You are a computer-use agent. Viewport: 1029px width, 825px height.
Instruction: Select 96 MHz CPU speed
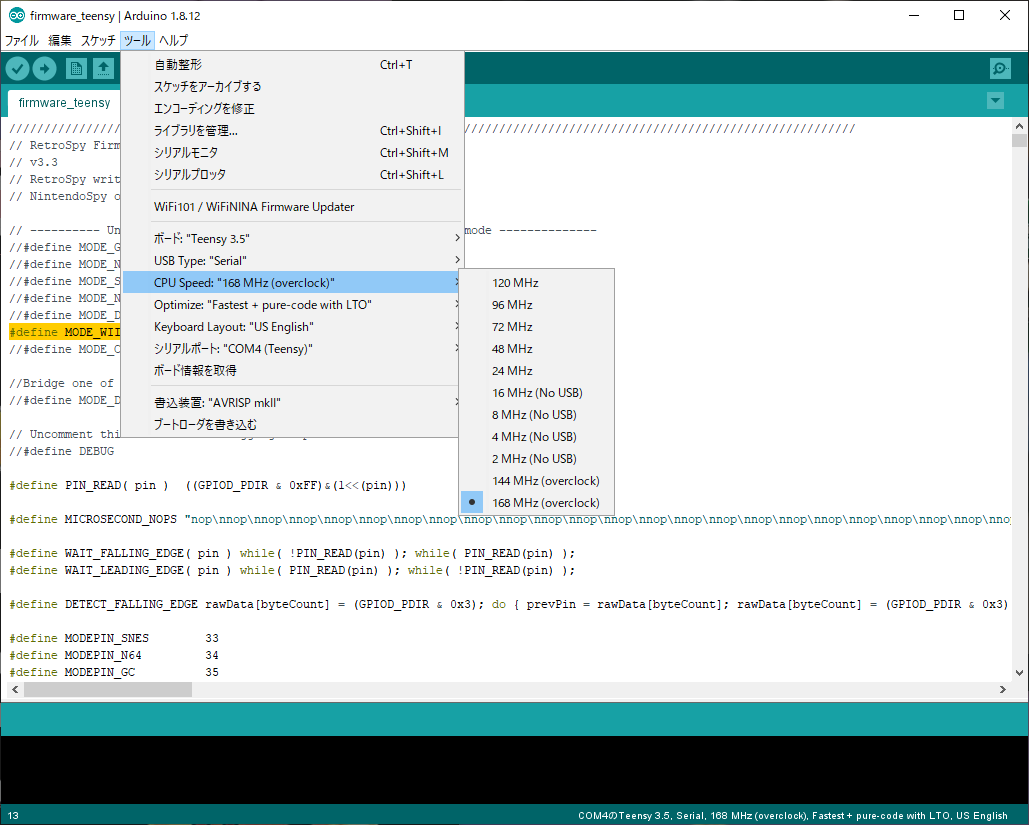click(537, 305)
